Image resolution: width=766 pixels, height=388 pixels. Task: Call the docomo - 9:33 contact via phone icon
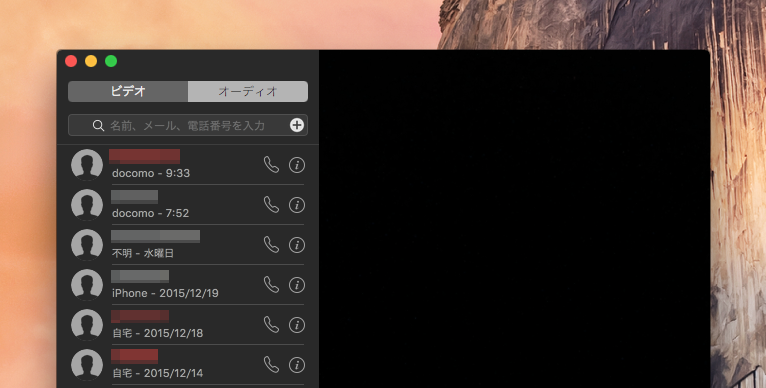tap(271, 165)
